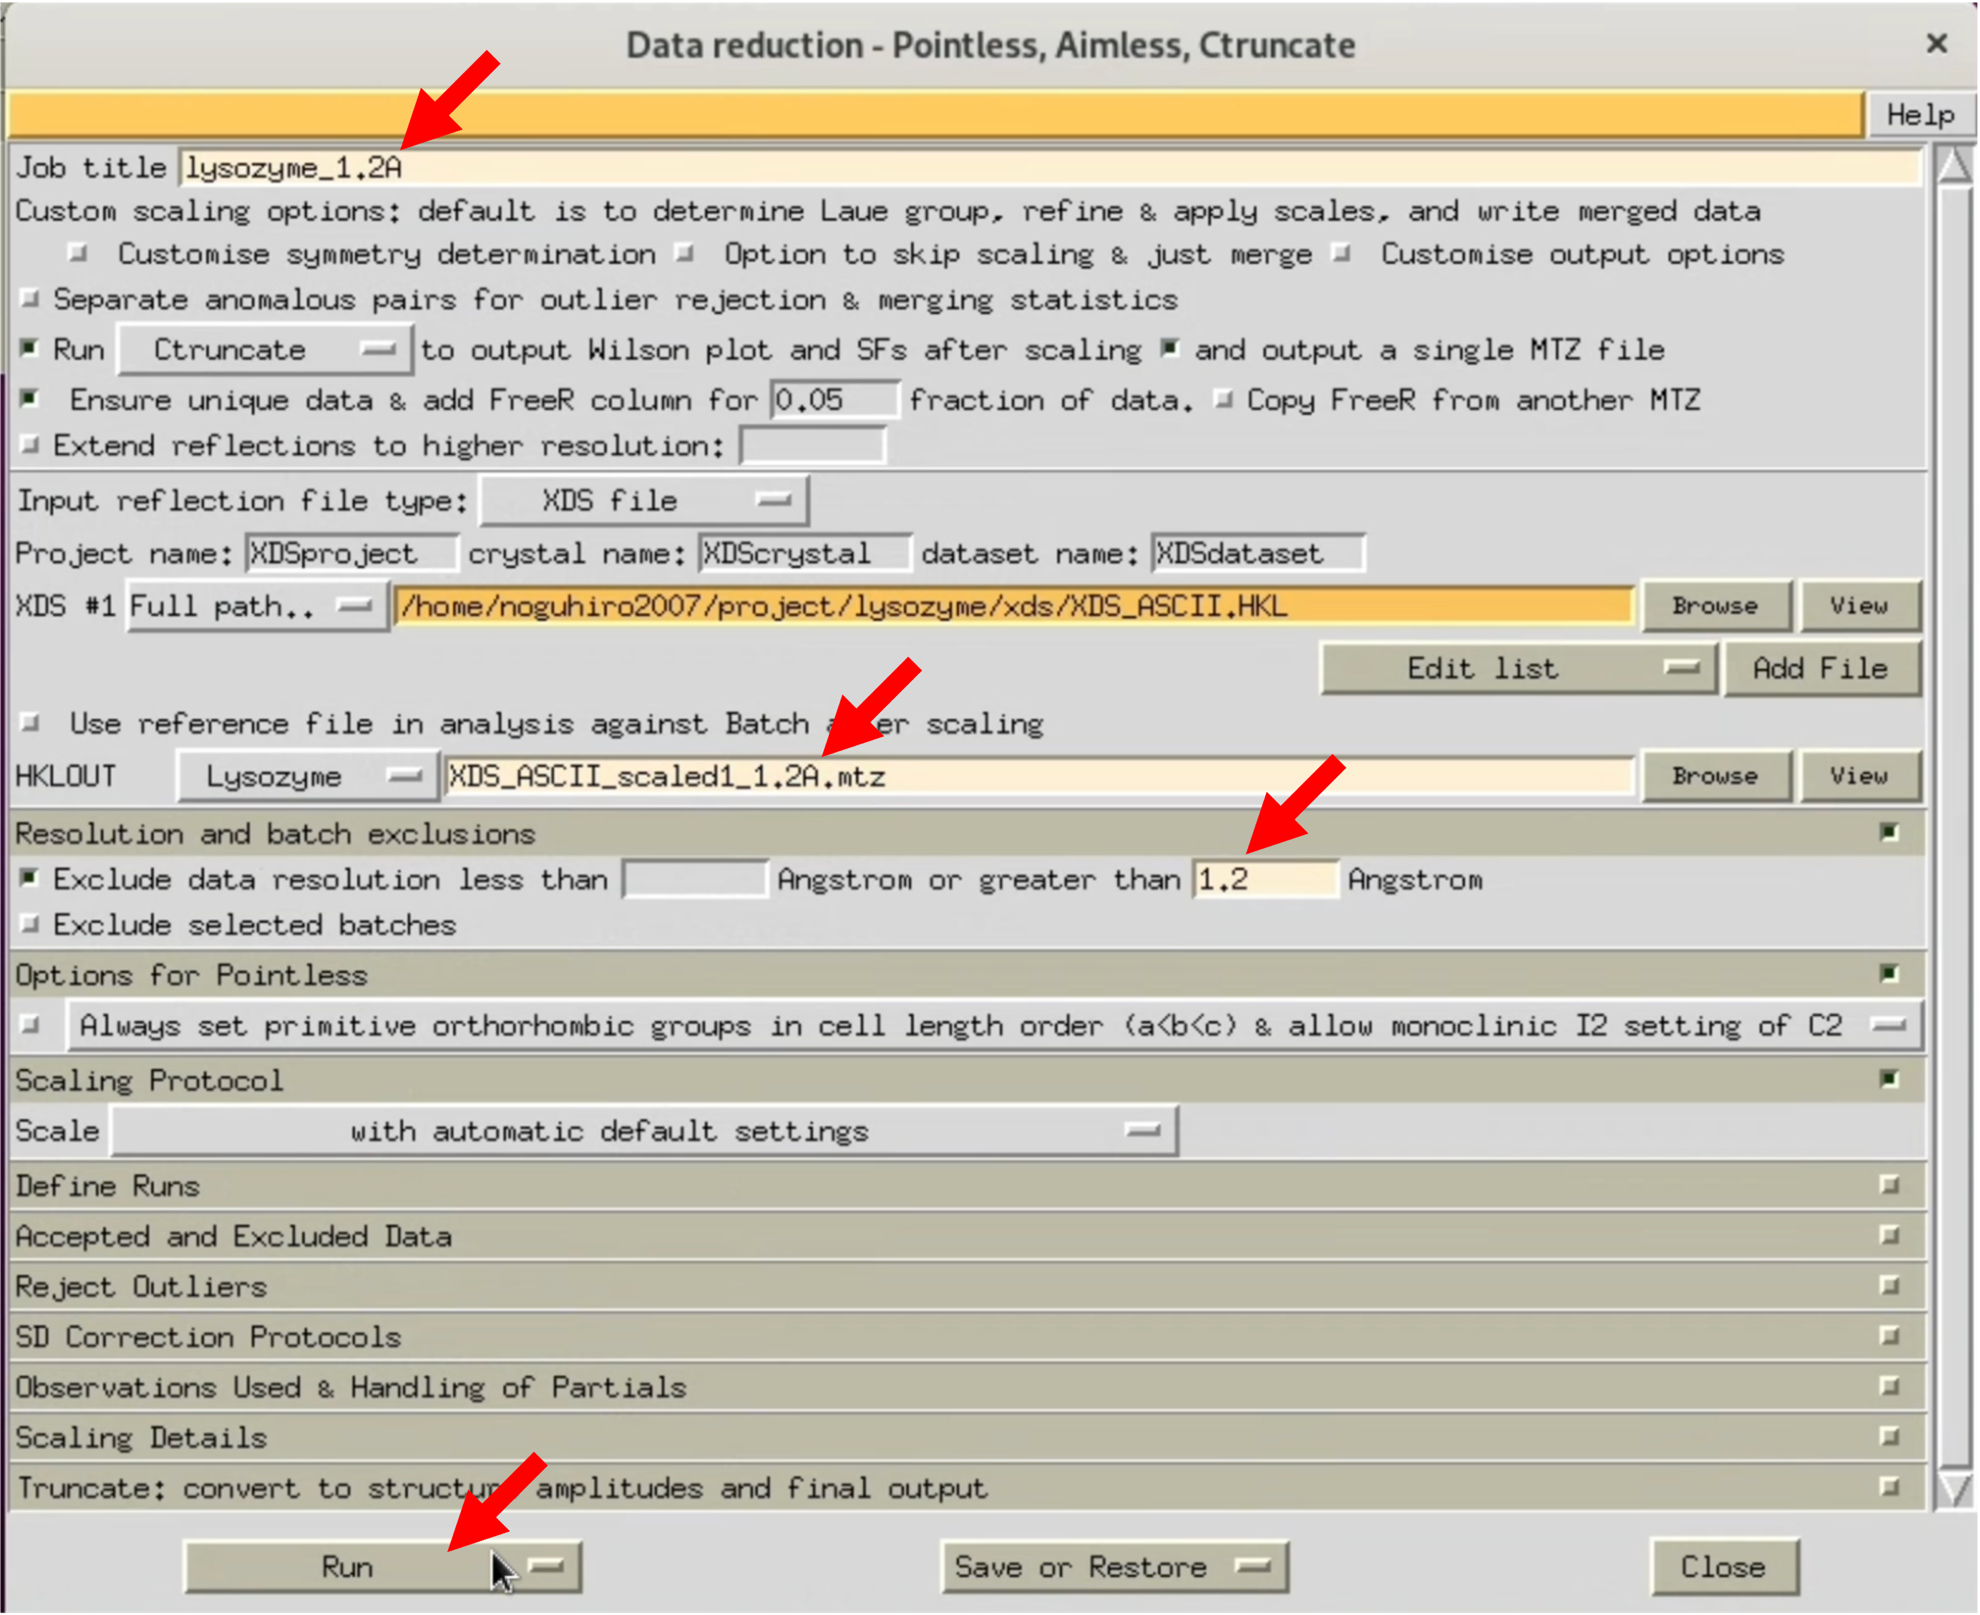
Task: Open the SD Correction Protocols section
Action: pos(1888,1336)
